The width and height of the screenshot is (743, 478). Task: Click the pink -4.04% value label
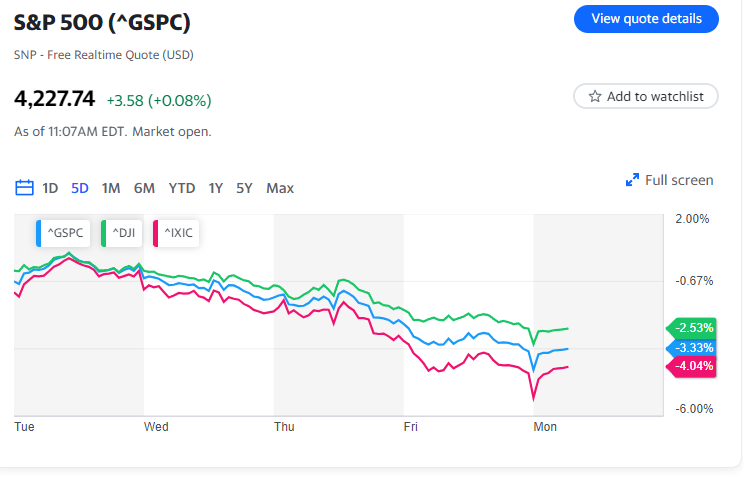click(x=693, y=366)
